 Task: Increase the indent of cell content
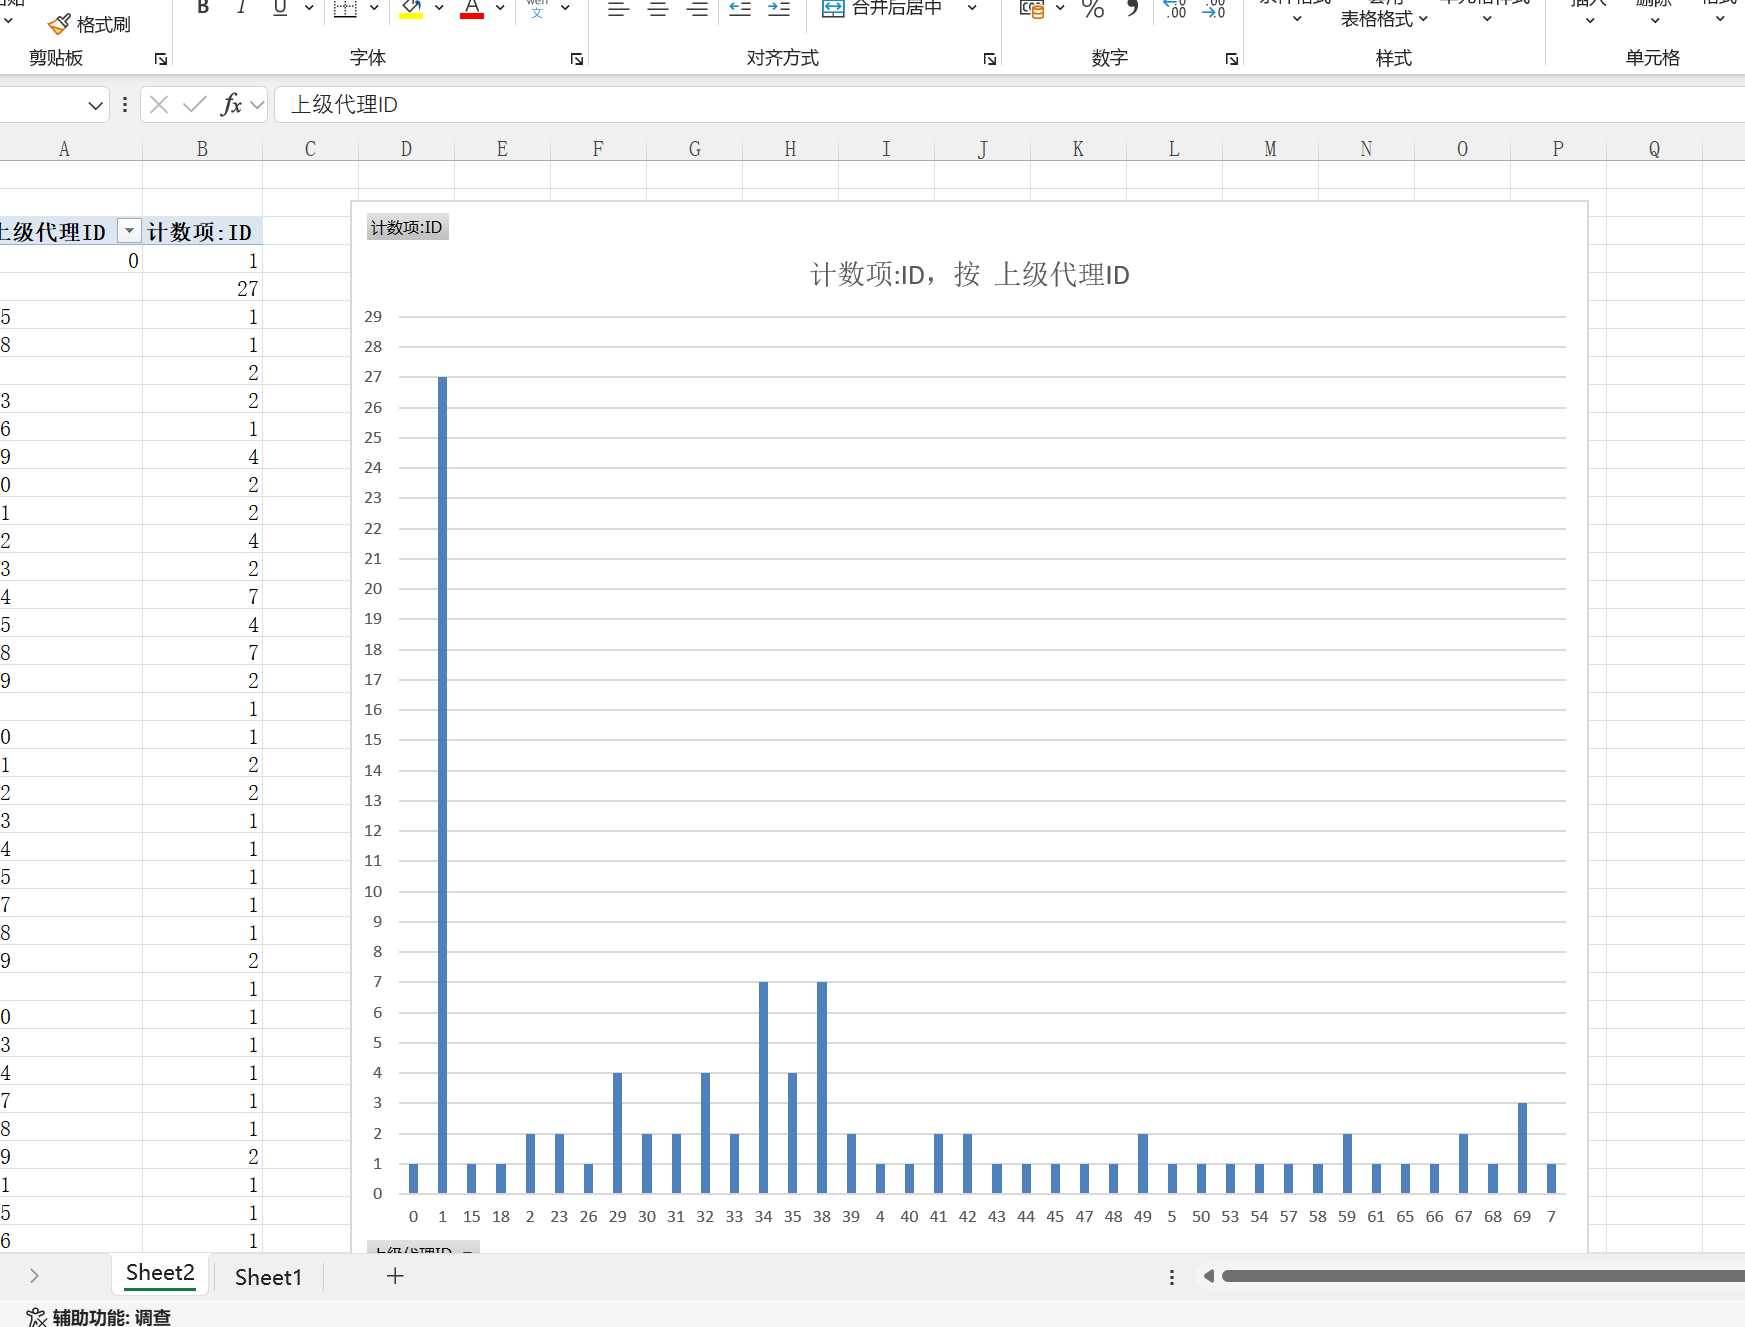pos(779,9)
